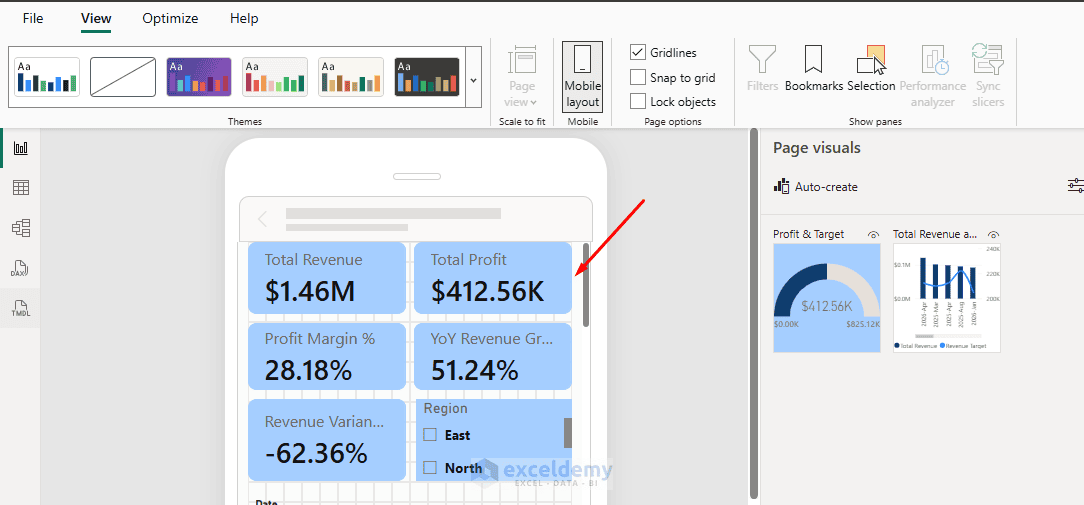Viewport: 1084px width, 505px height.
Task: Open the Performance analyzer pane
Action: (933, 76)
